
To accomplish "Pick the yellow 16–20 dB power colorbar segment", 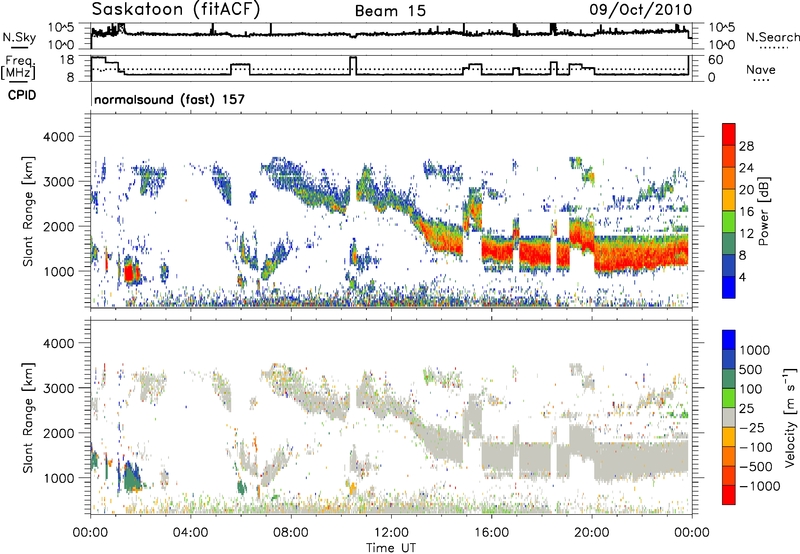I will coord(729,199).
